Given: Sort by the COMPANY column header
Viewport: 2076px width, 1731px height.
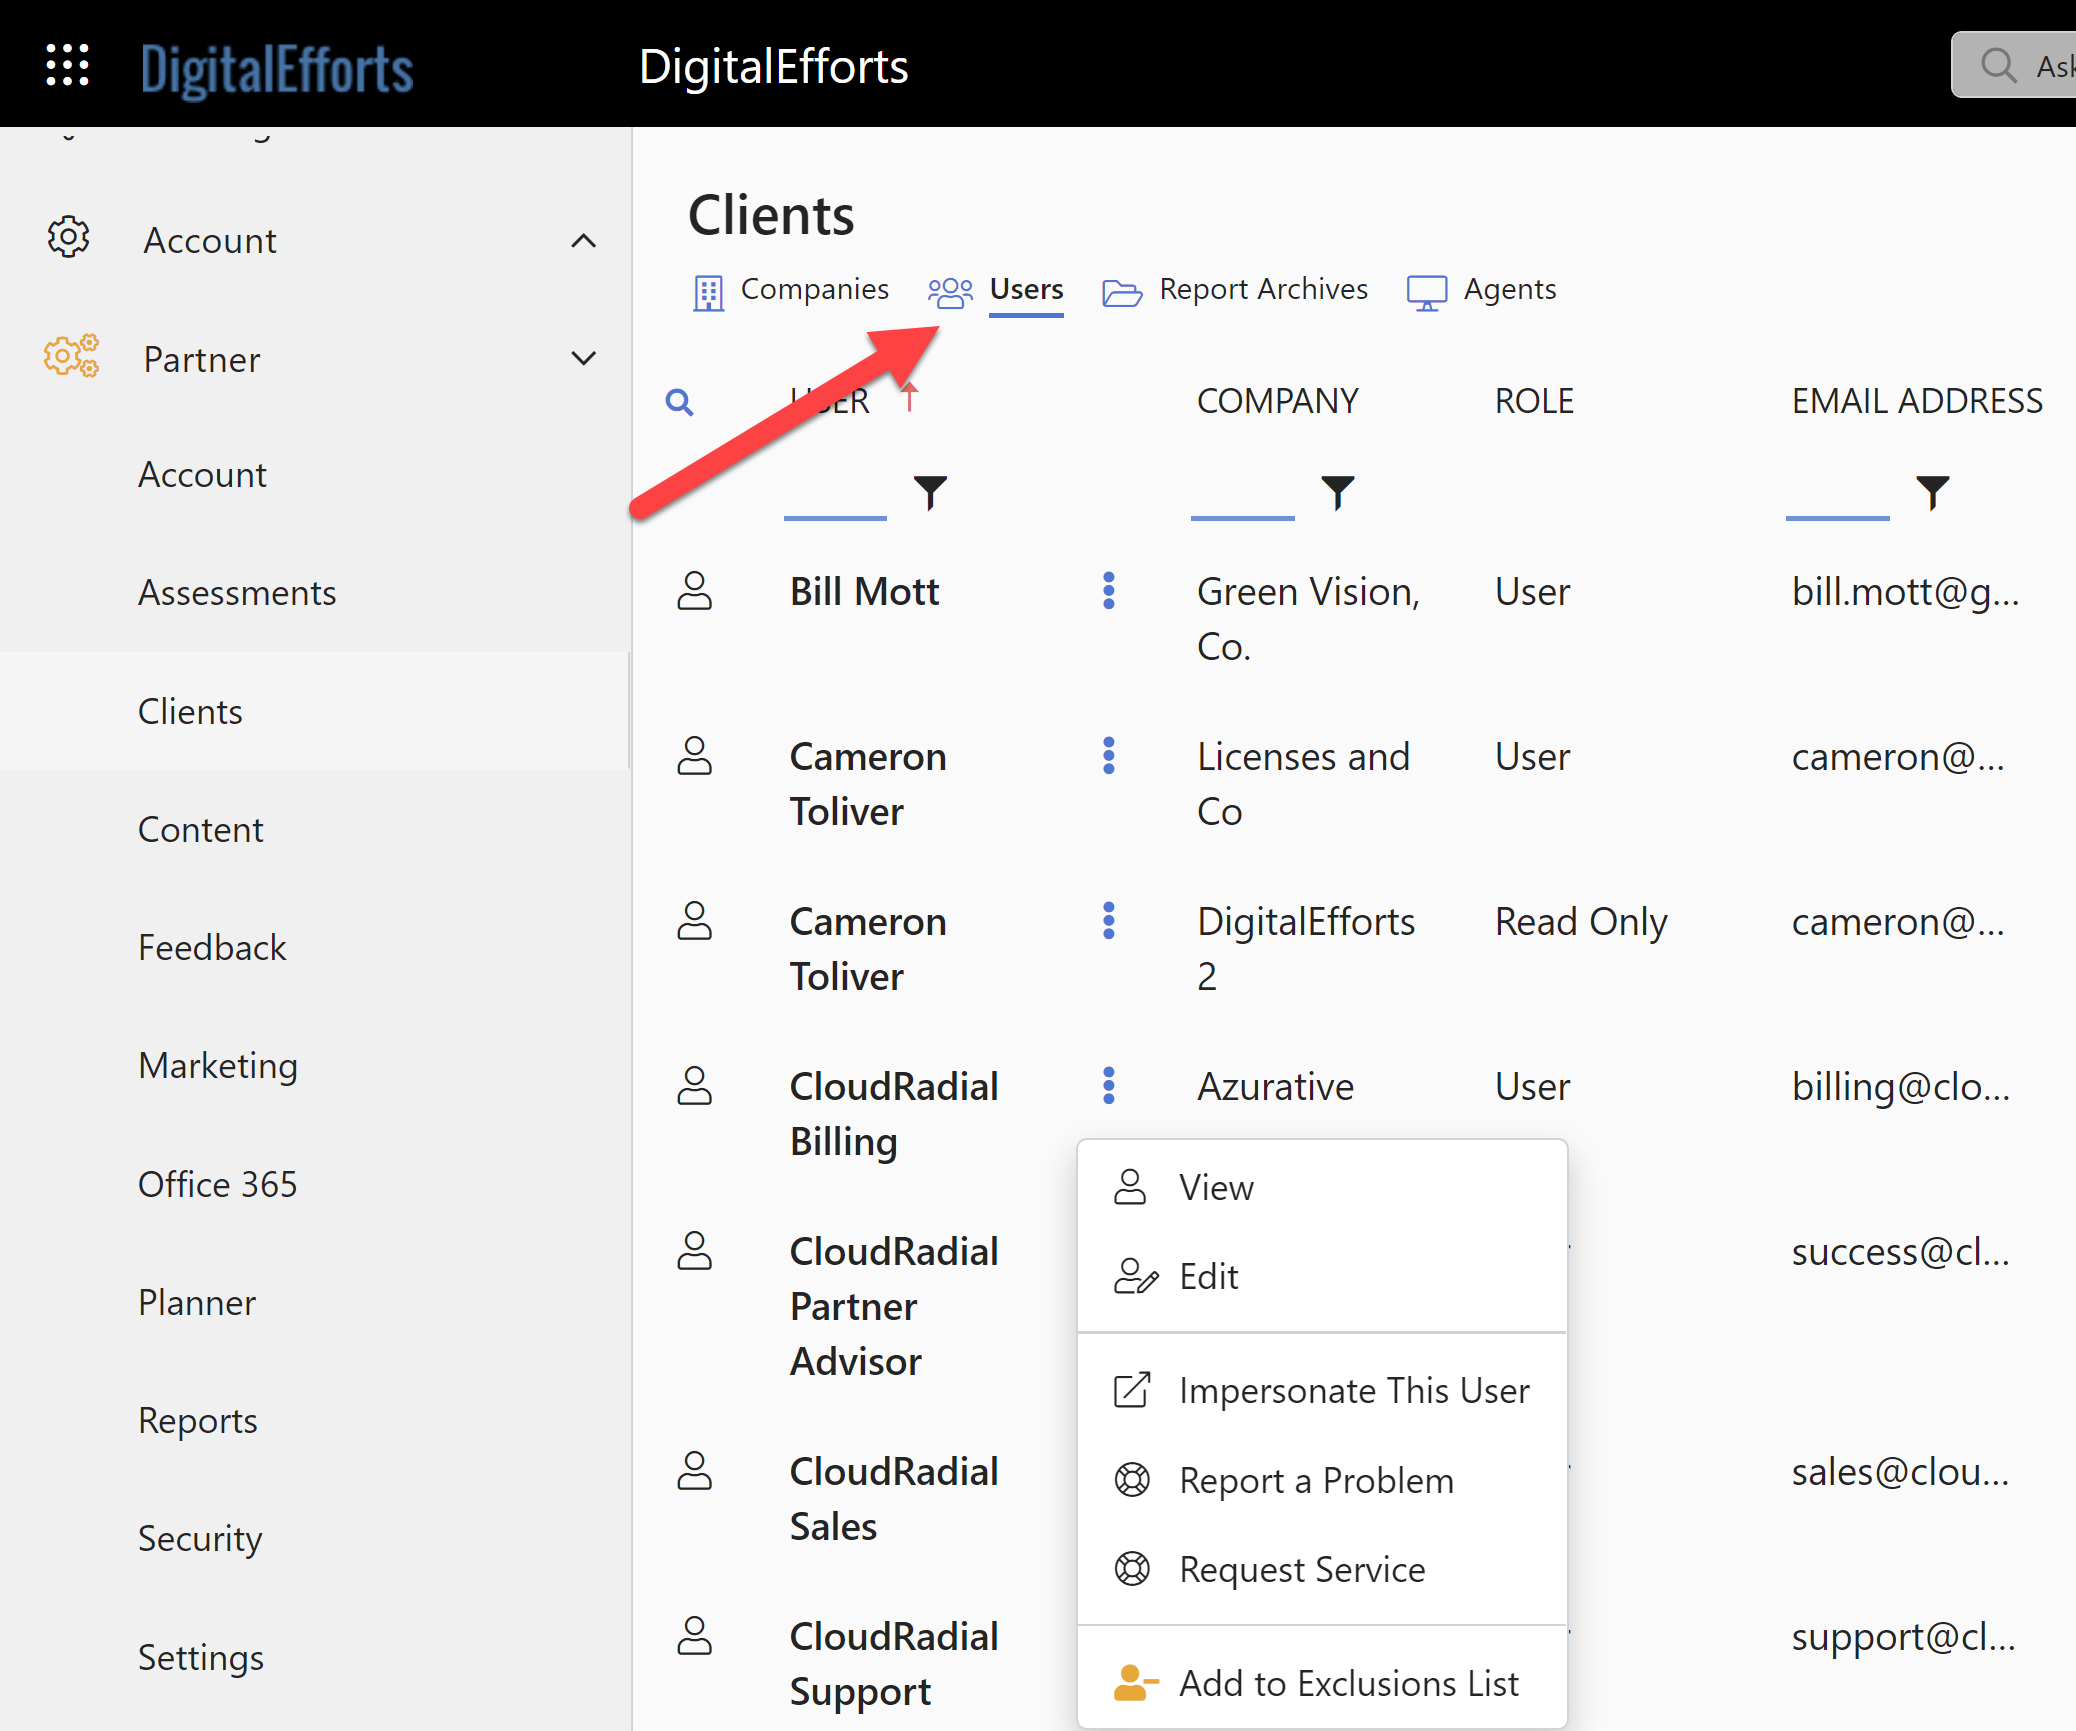Looking at the screenshot, I should pos(1277,401).
